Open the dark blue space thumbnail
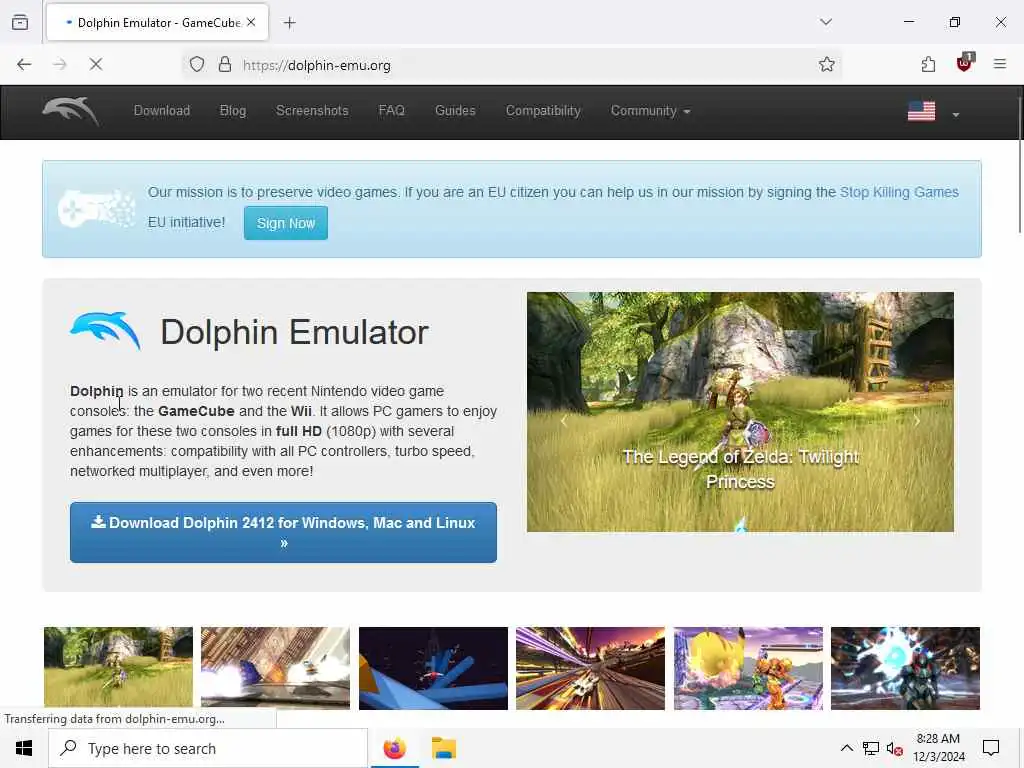The height and width of the screenshot is (768, 1024). (x=433, y=668)
